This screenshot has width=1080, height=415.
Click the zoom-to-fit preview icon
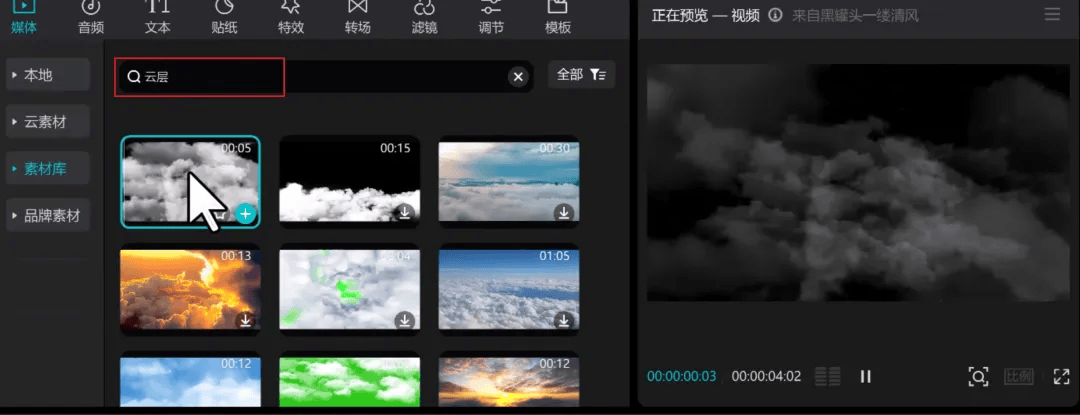[x=978, y=376]
